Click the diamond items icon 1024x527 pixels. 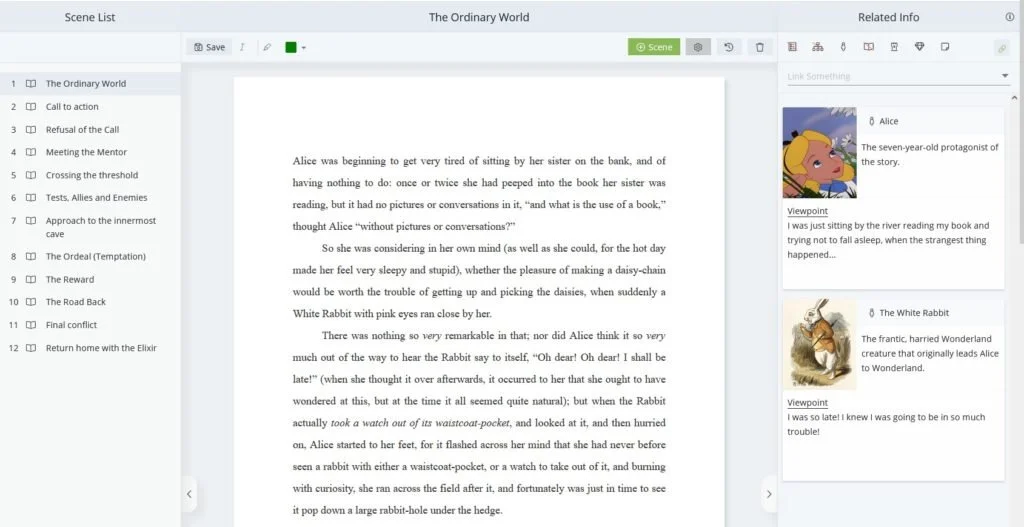pyautogui.click(x=920, y=47)
